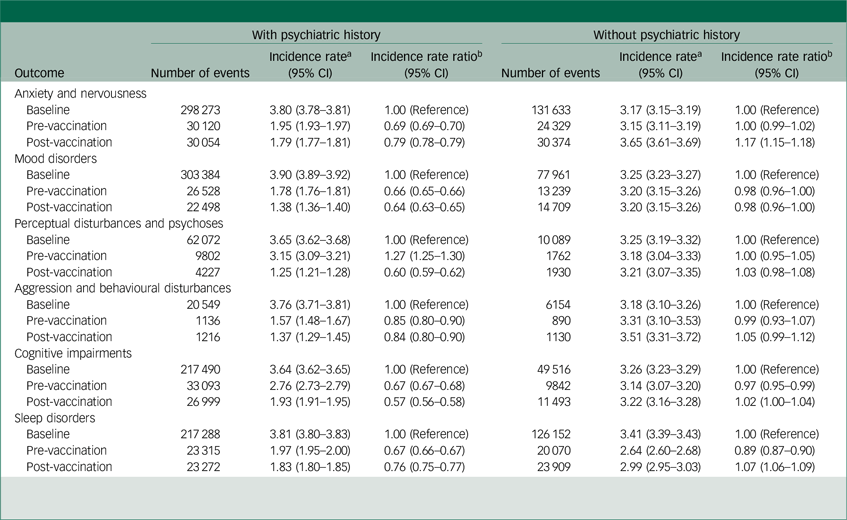Select the "Mood disorders" row heading
The image size is (847, 520).
coord(58,158)
